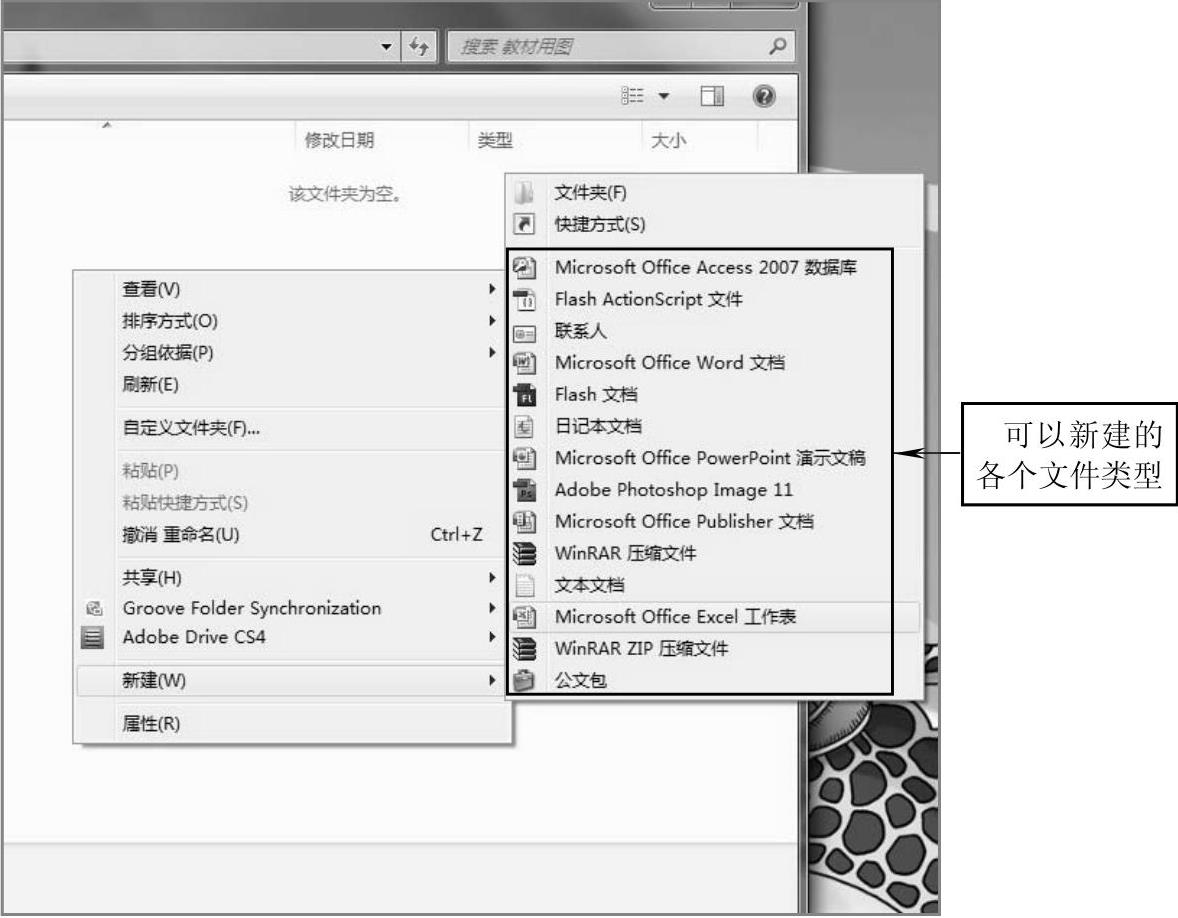The width and height of the screenshot is (1178, 918).
Task: Click the shortcut arrow icon beside 快捷方式(S)
Action: pos(524,224)
